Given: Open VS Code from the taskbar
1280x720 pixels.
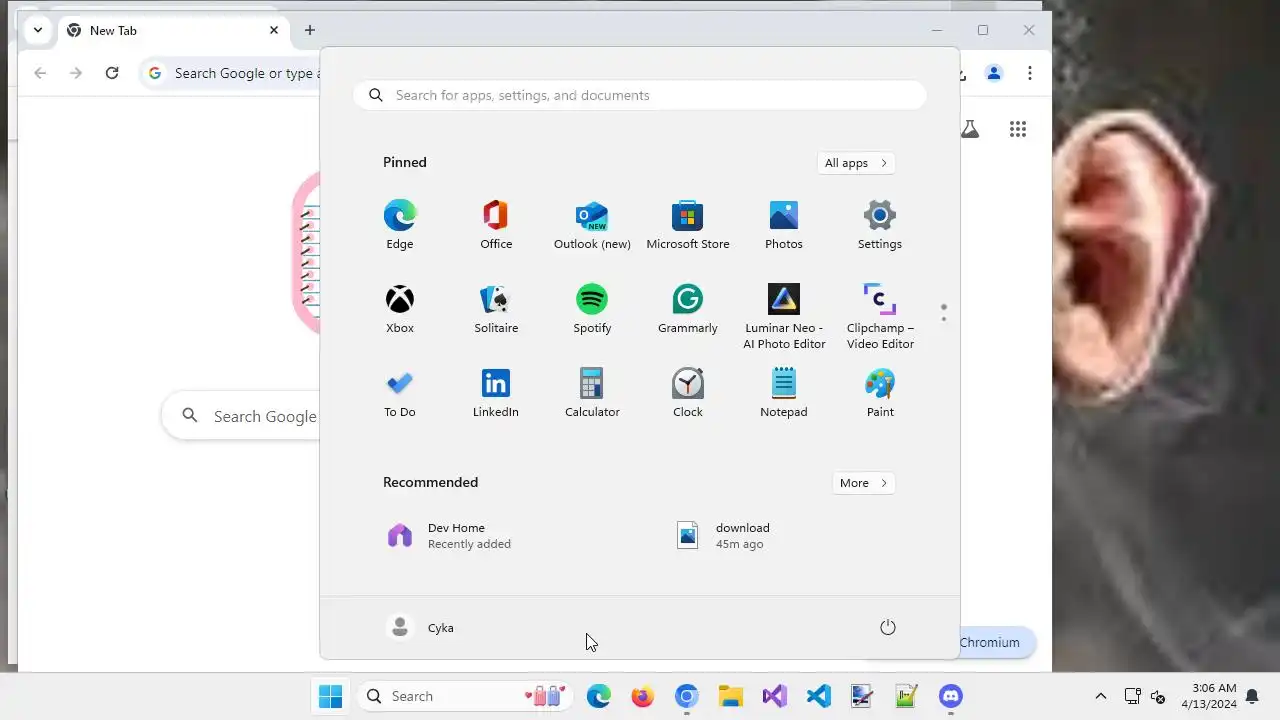Looking at the screenshot, I should [818, 696].
